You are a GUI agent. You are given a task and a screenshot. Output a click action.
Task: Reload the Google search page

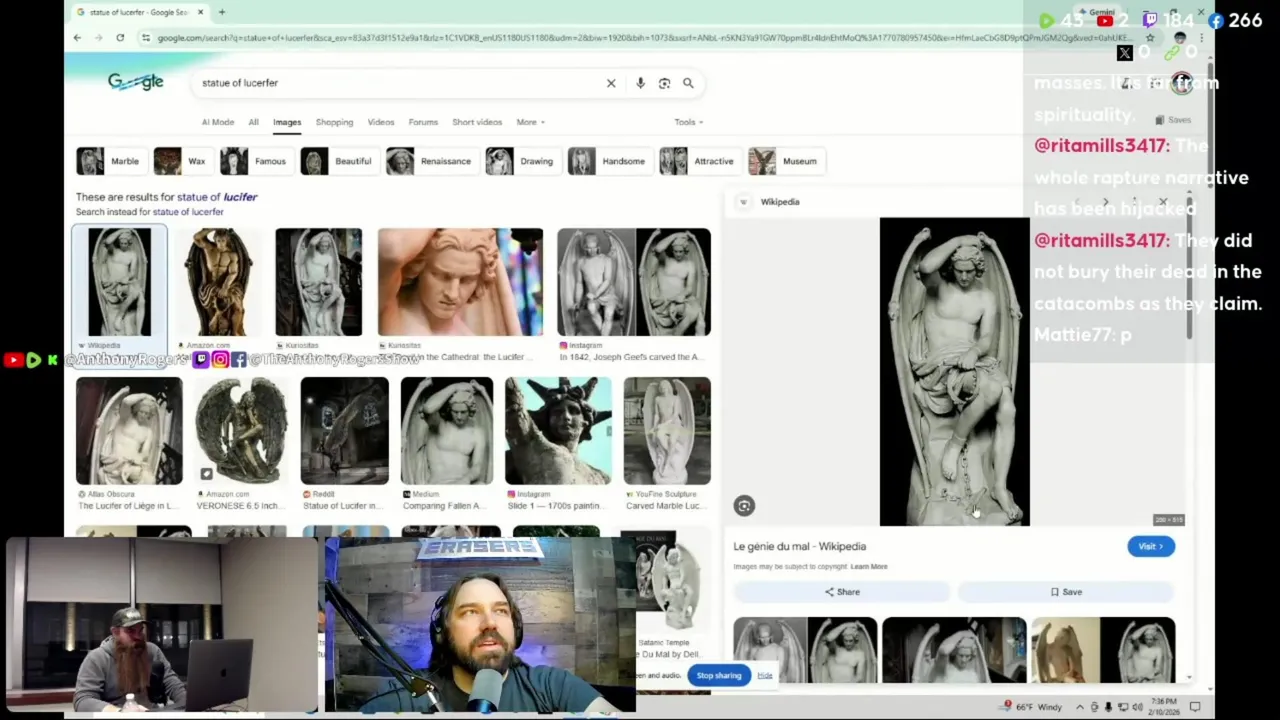(120, 38)
